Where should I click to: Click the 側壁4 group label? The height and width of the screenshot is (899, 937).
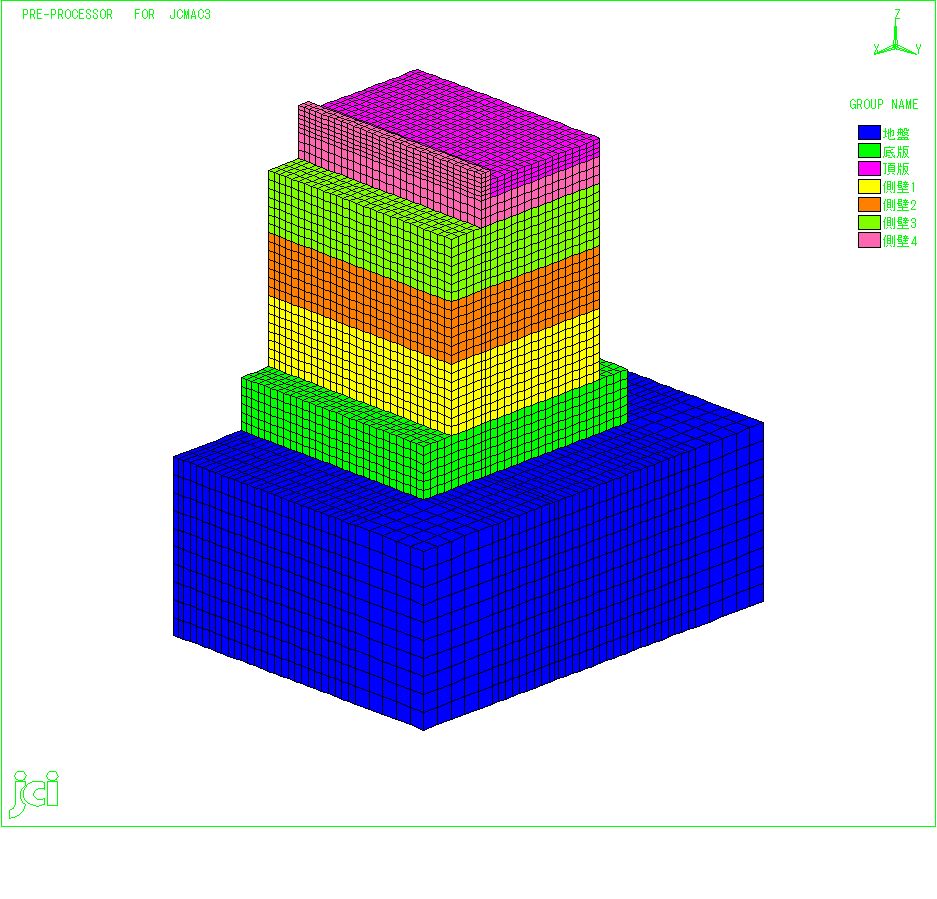pyautogui.click(x=899, y=241)
